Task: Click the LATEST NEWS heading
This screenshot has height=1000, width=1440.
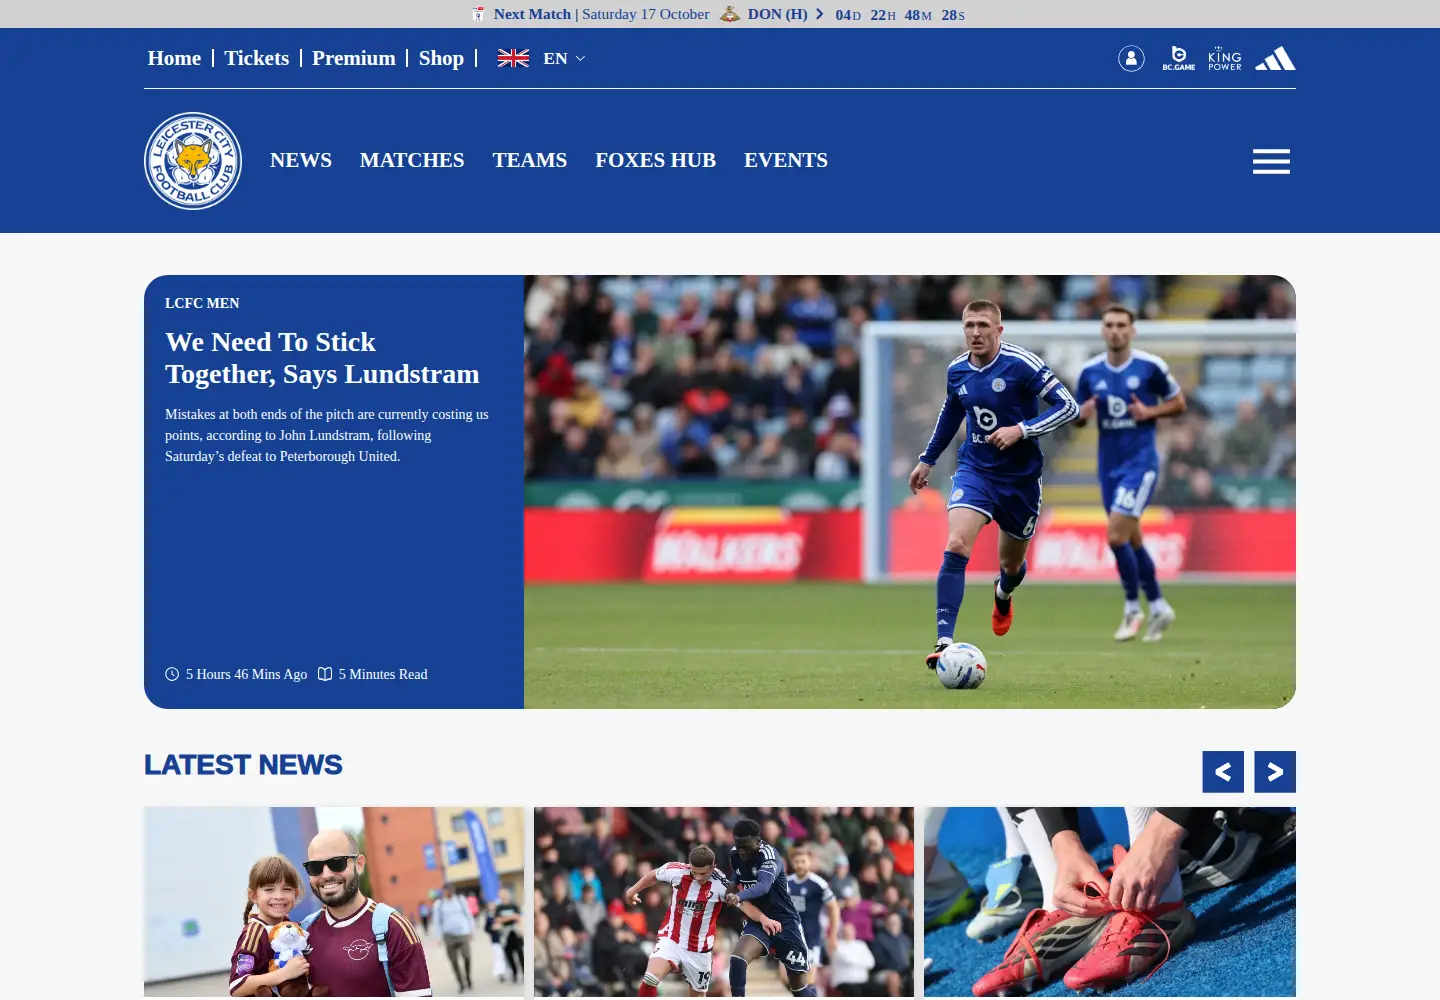Action: 243,765
